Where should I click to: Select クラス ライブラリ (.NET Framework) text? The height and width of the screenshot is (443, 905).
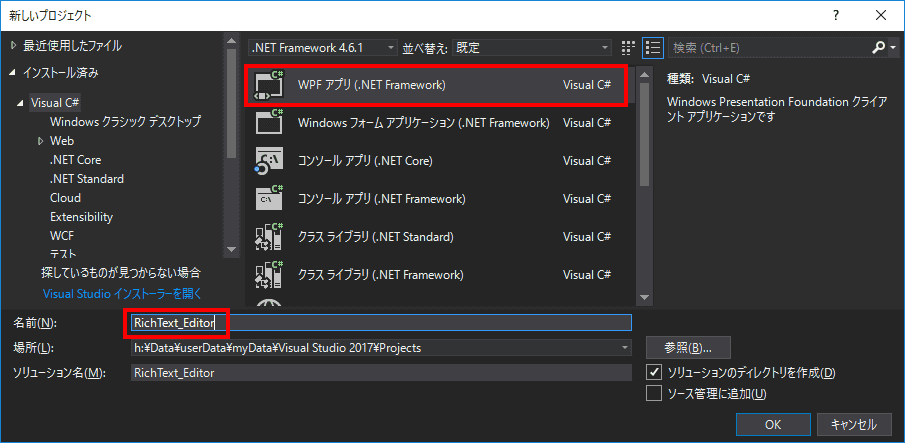380,275
